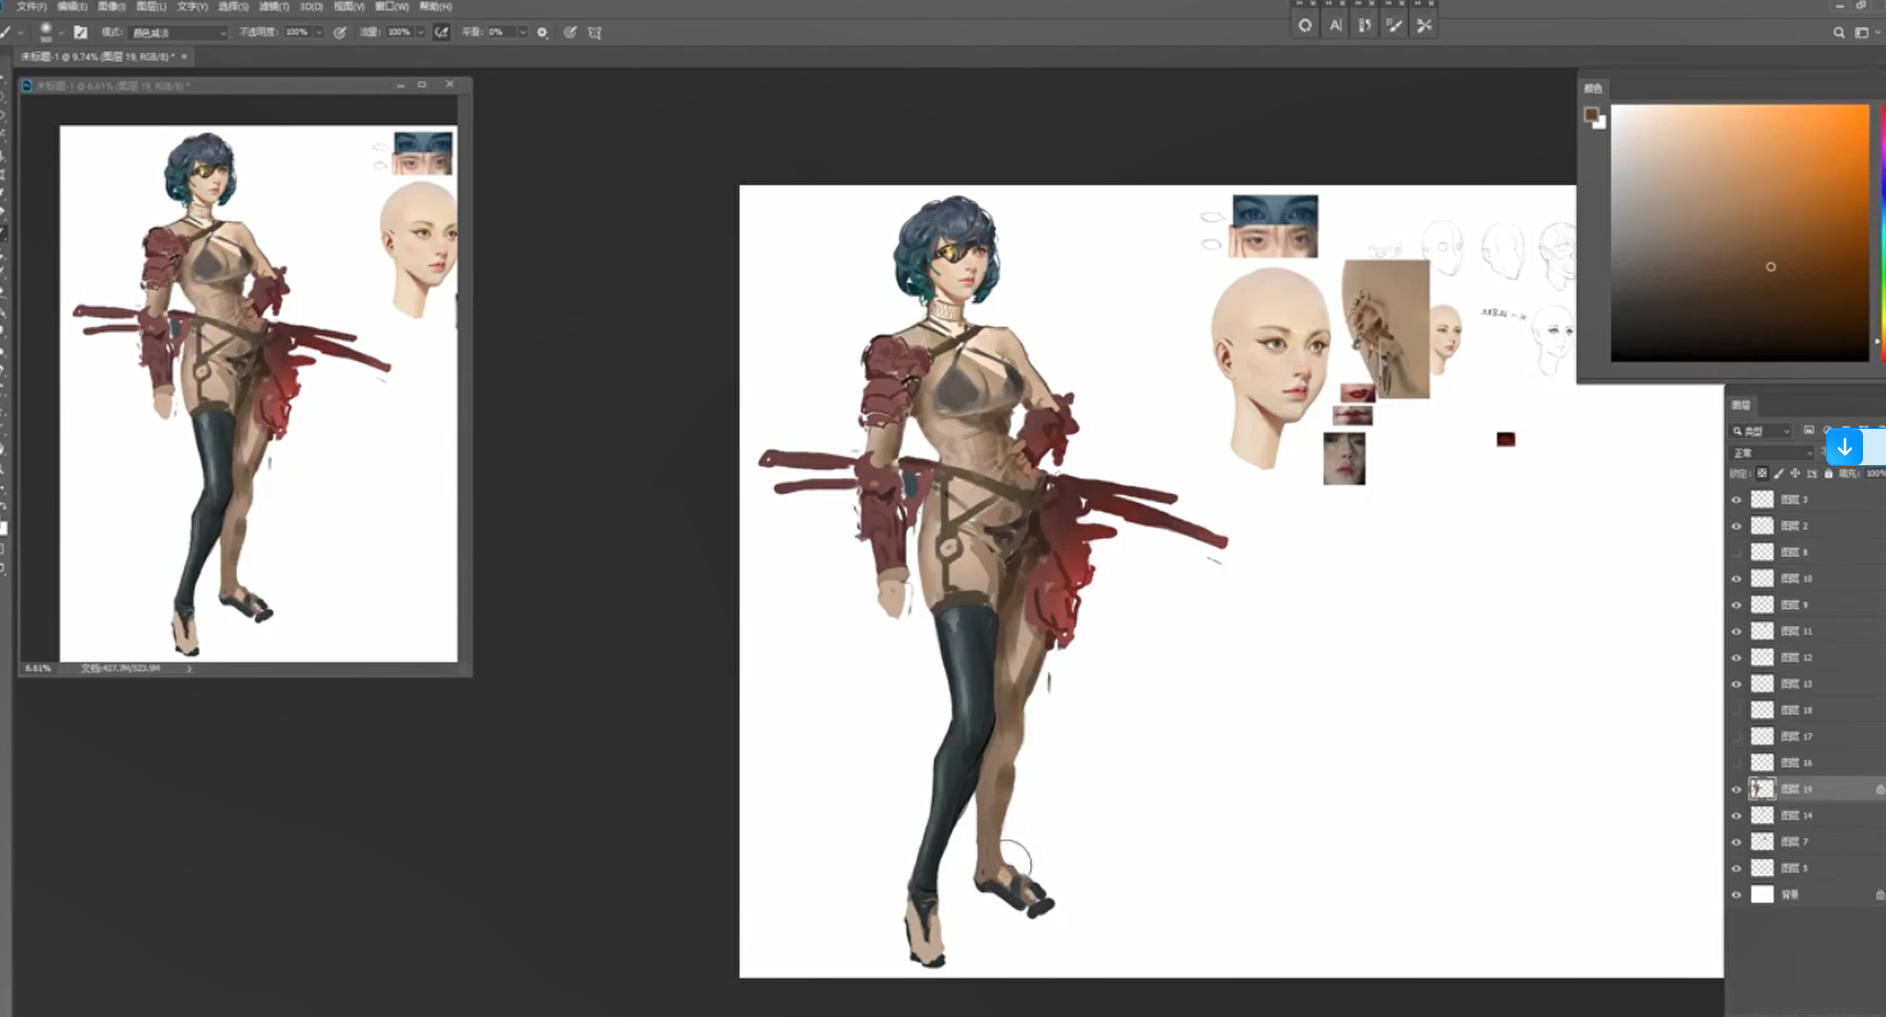Hide the 背景 background layer

pyautogui.click(x=1736, y=894)
